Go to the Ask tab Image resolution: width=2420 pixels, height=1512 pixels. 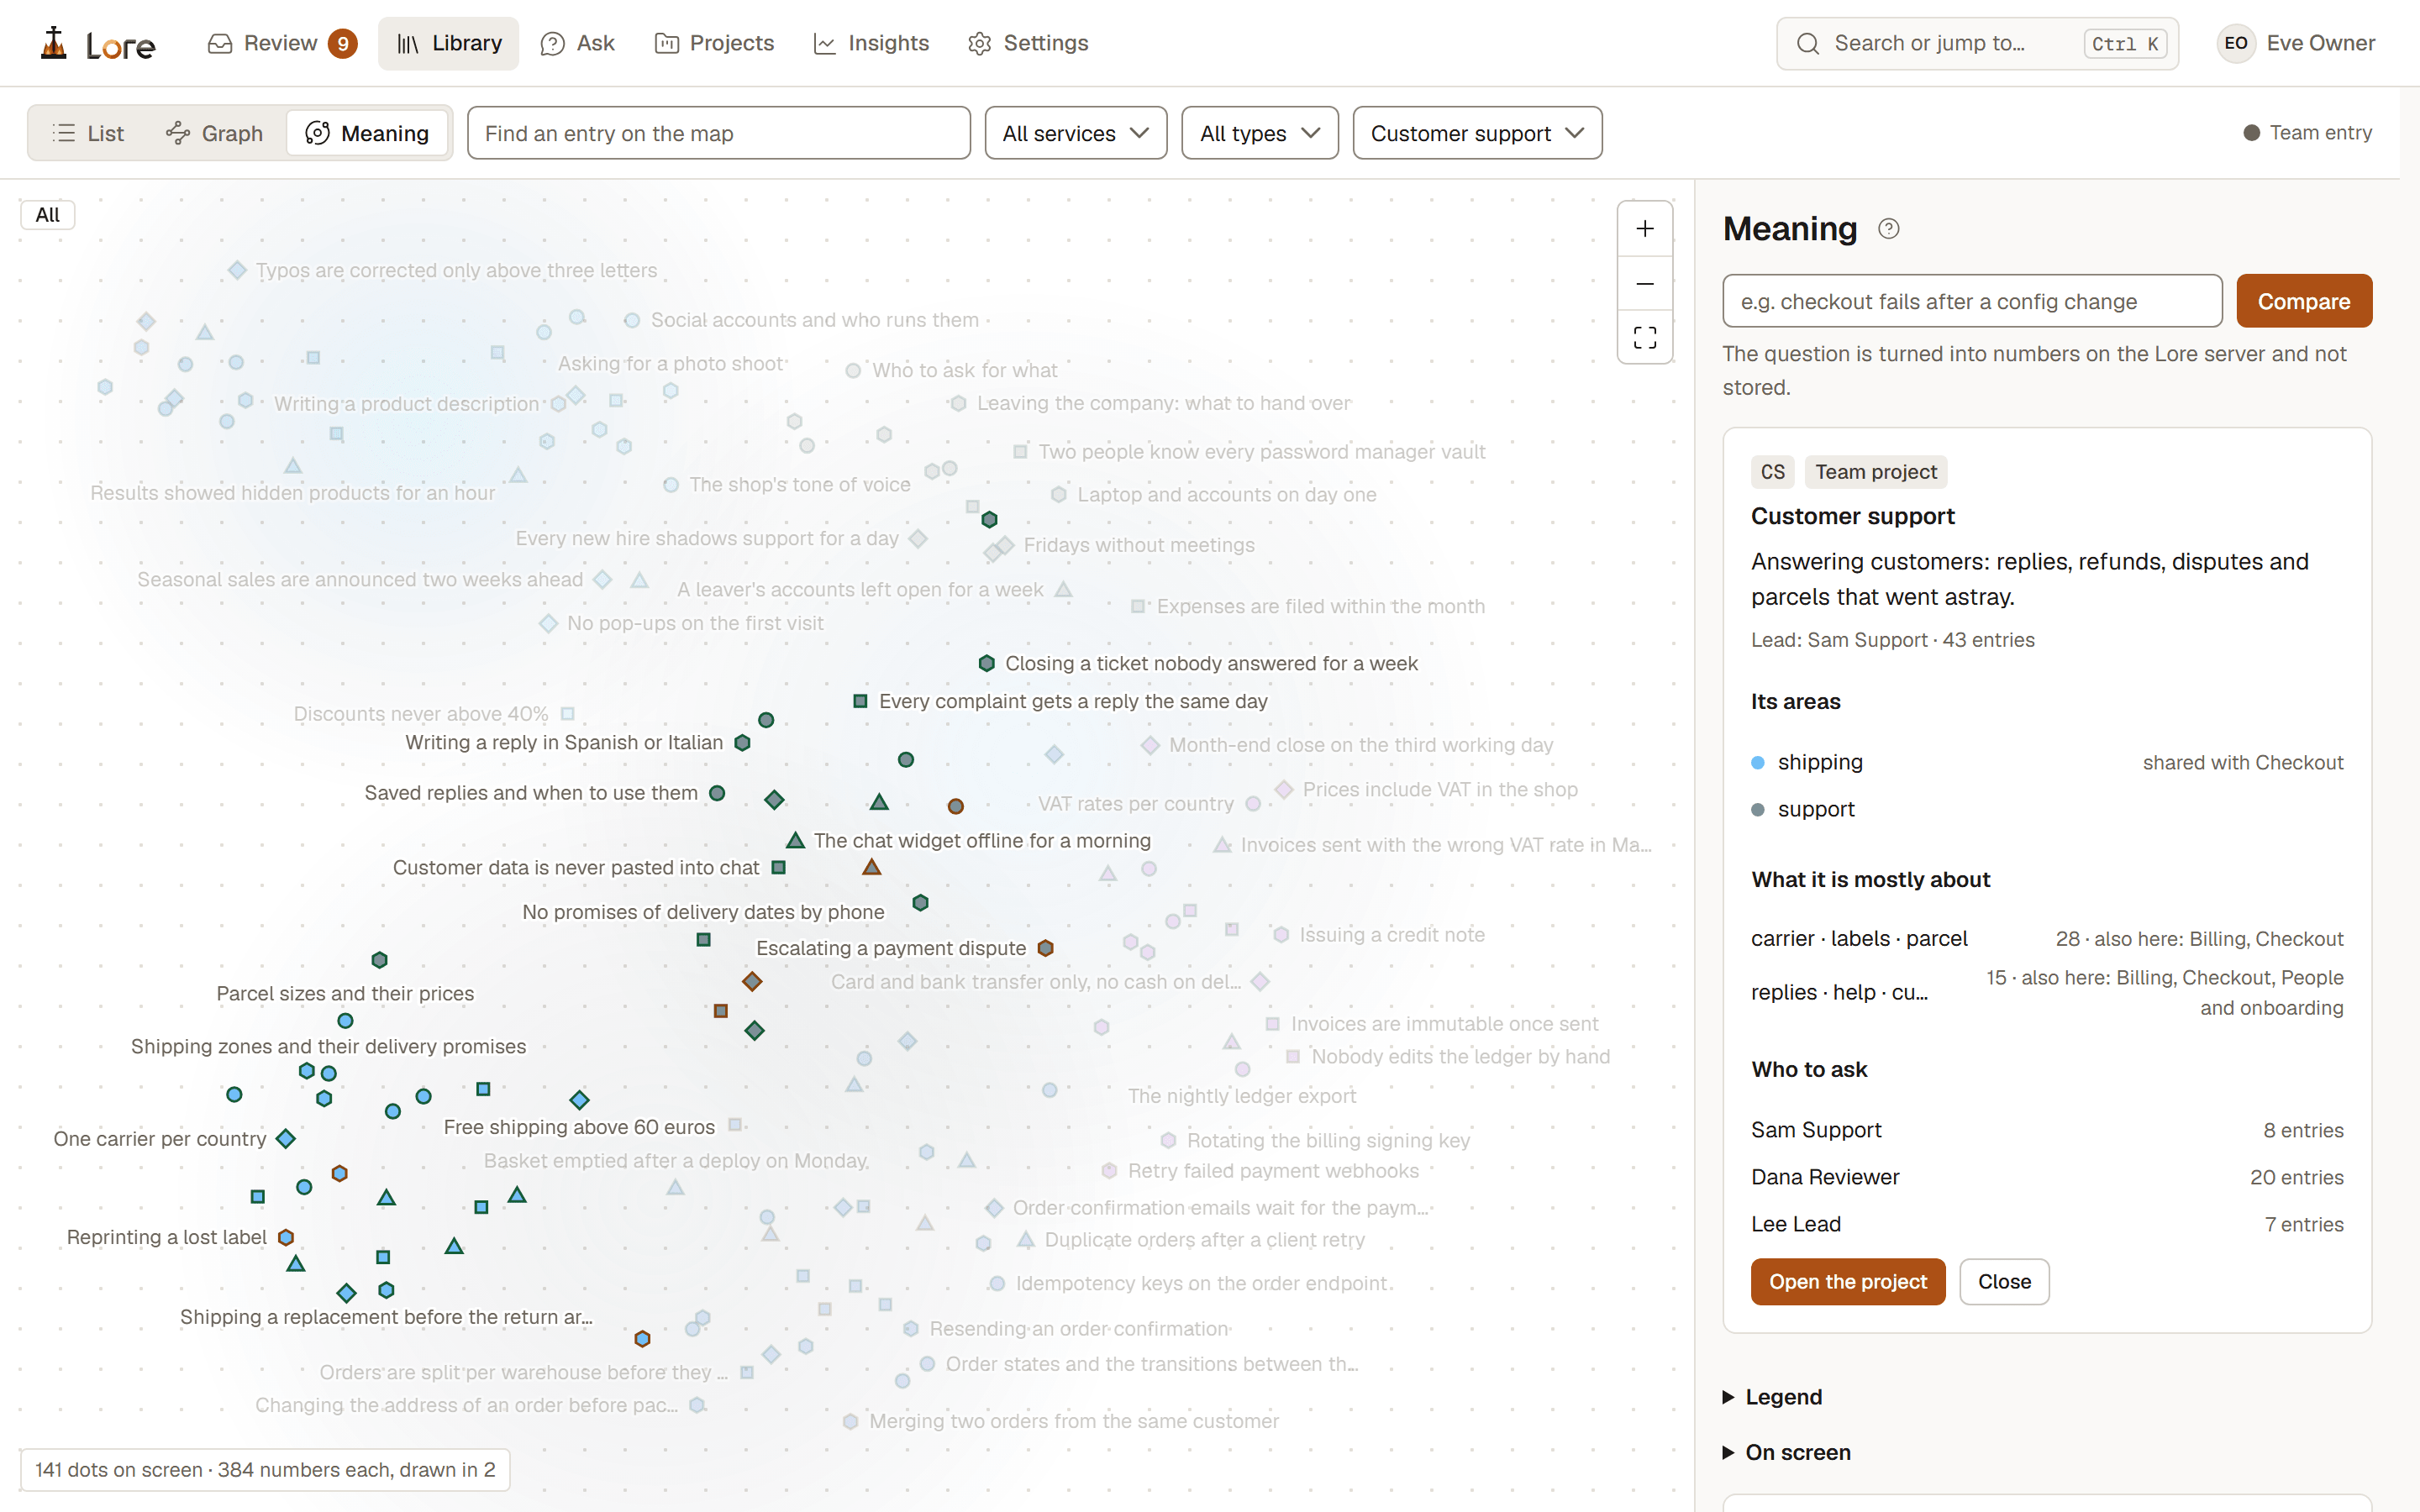[577, 43]
